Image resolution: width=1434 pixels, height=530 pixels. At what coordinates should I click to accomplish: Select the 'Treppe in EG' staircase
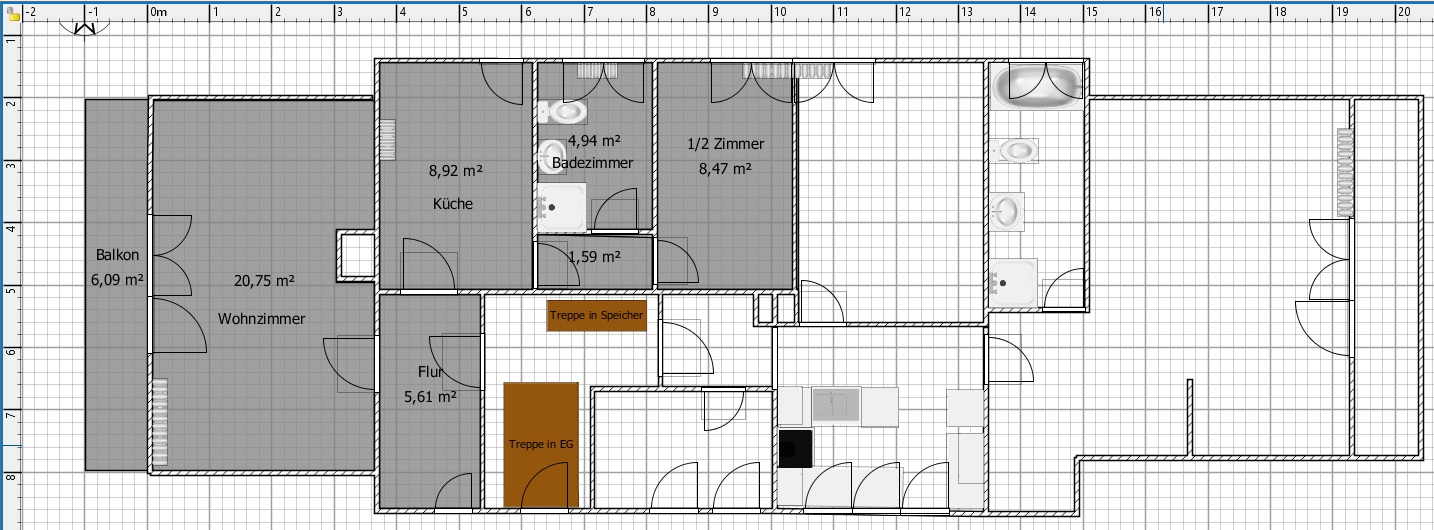(541, 444)
